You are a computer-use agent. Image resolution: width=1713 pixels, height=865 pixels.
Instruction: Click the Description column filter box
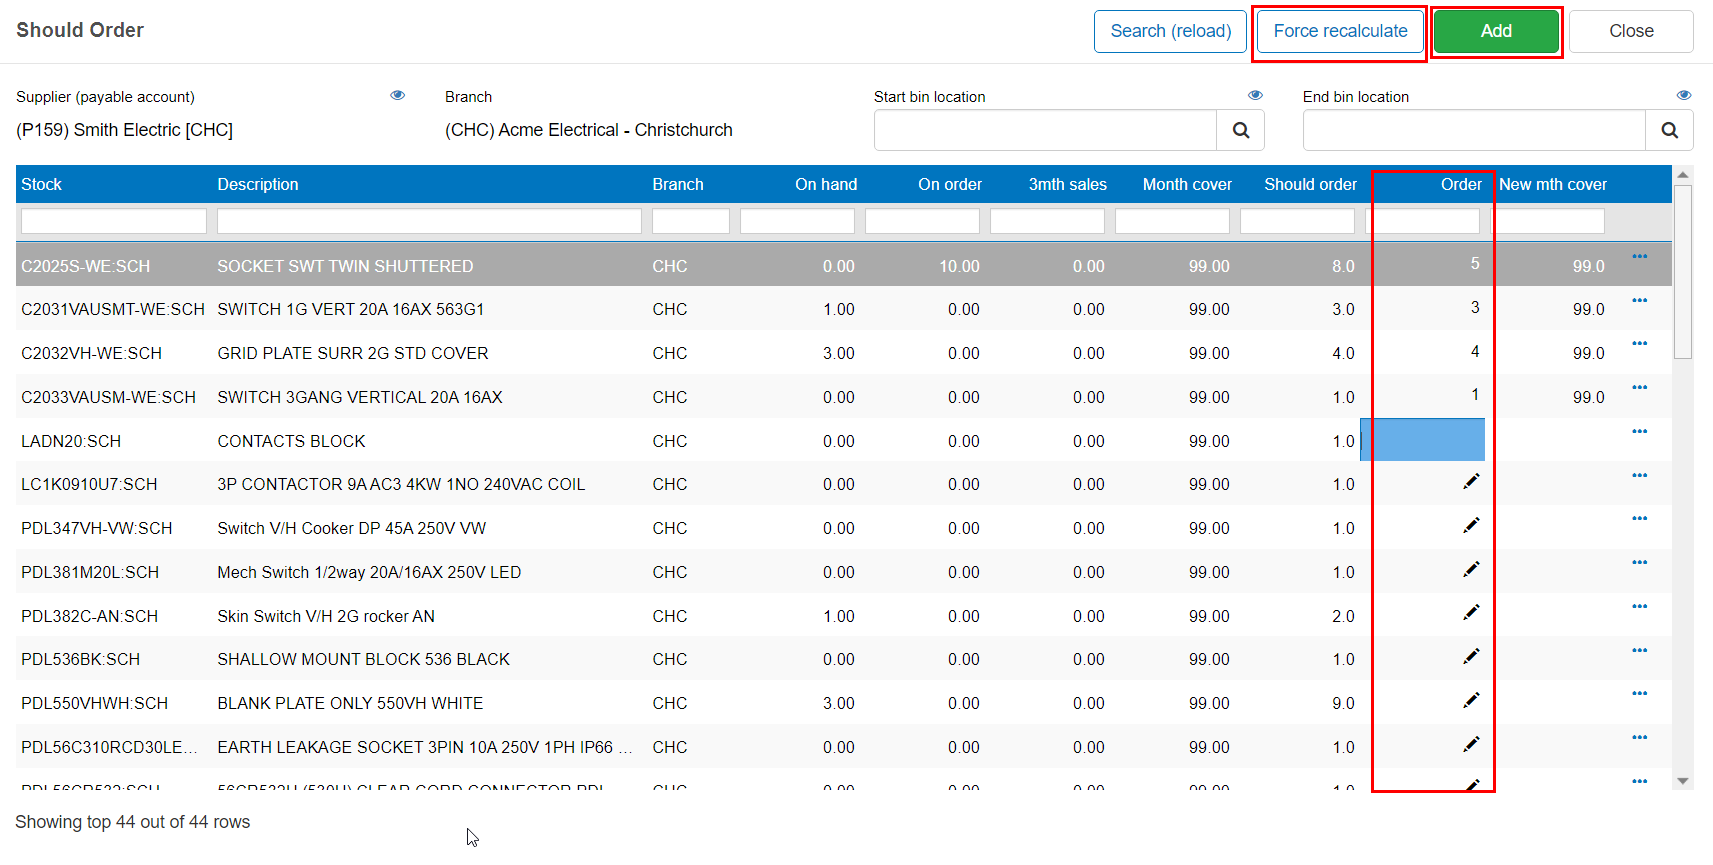click(x=429, y=221)
